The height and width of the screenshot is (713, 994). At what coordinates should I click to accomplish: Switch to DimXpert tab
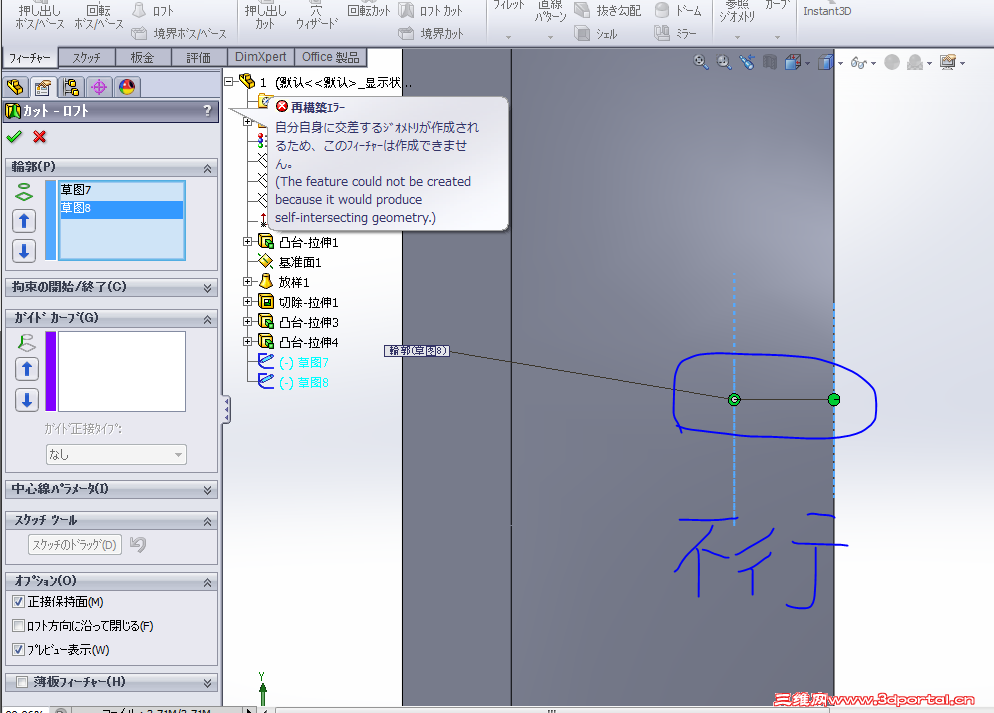tap(261, 57)
